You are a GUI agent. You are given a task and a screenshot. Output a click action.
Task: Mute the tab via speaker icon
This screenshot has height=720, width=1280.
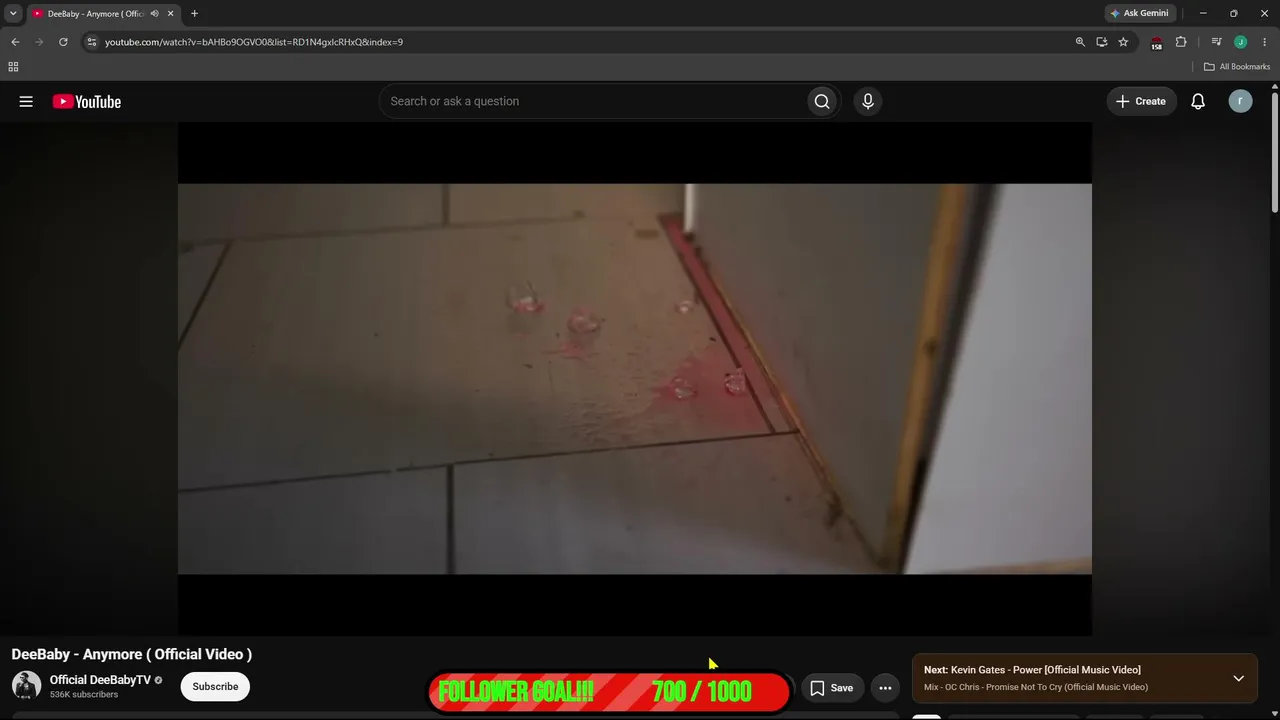[x=154, y=13]
